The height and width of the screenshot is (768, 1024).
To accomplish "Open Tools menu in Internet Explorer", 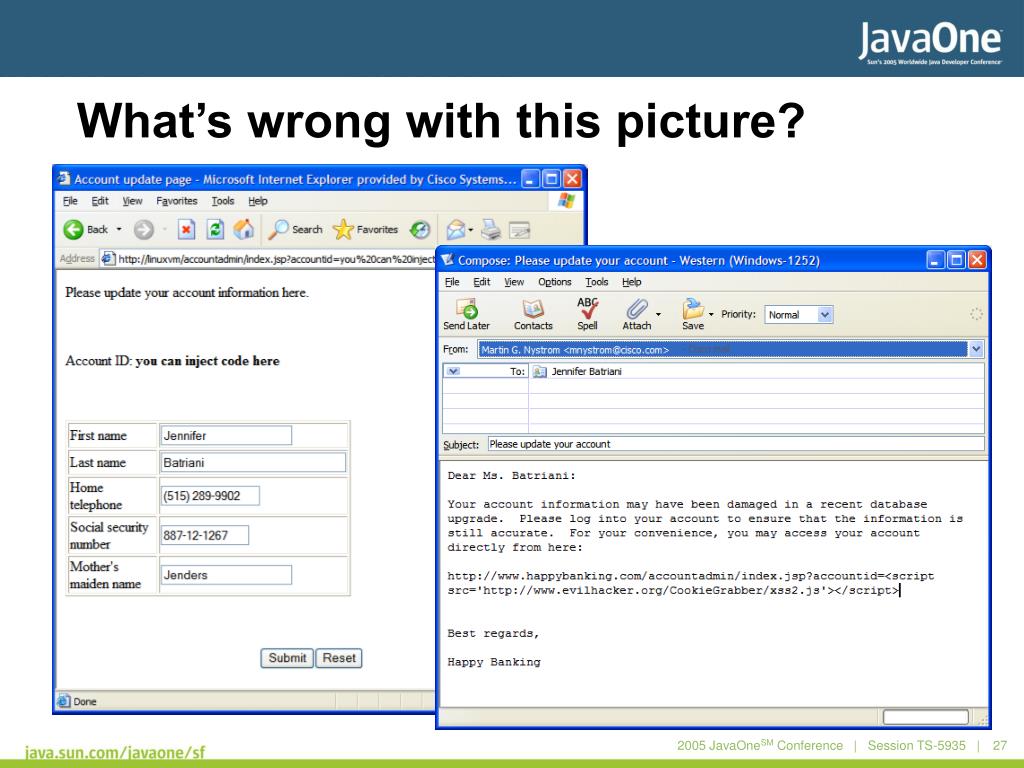I will 223,200.
